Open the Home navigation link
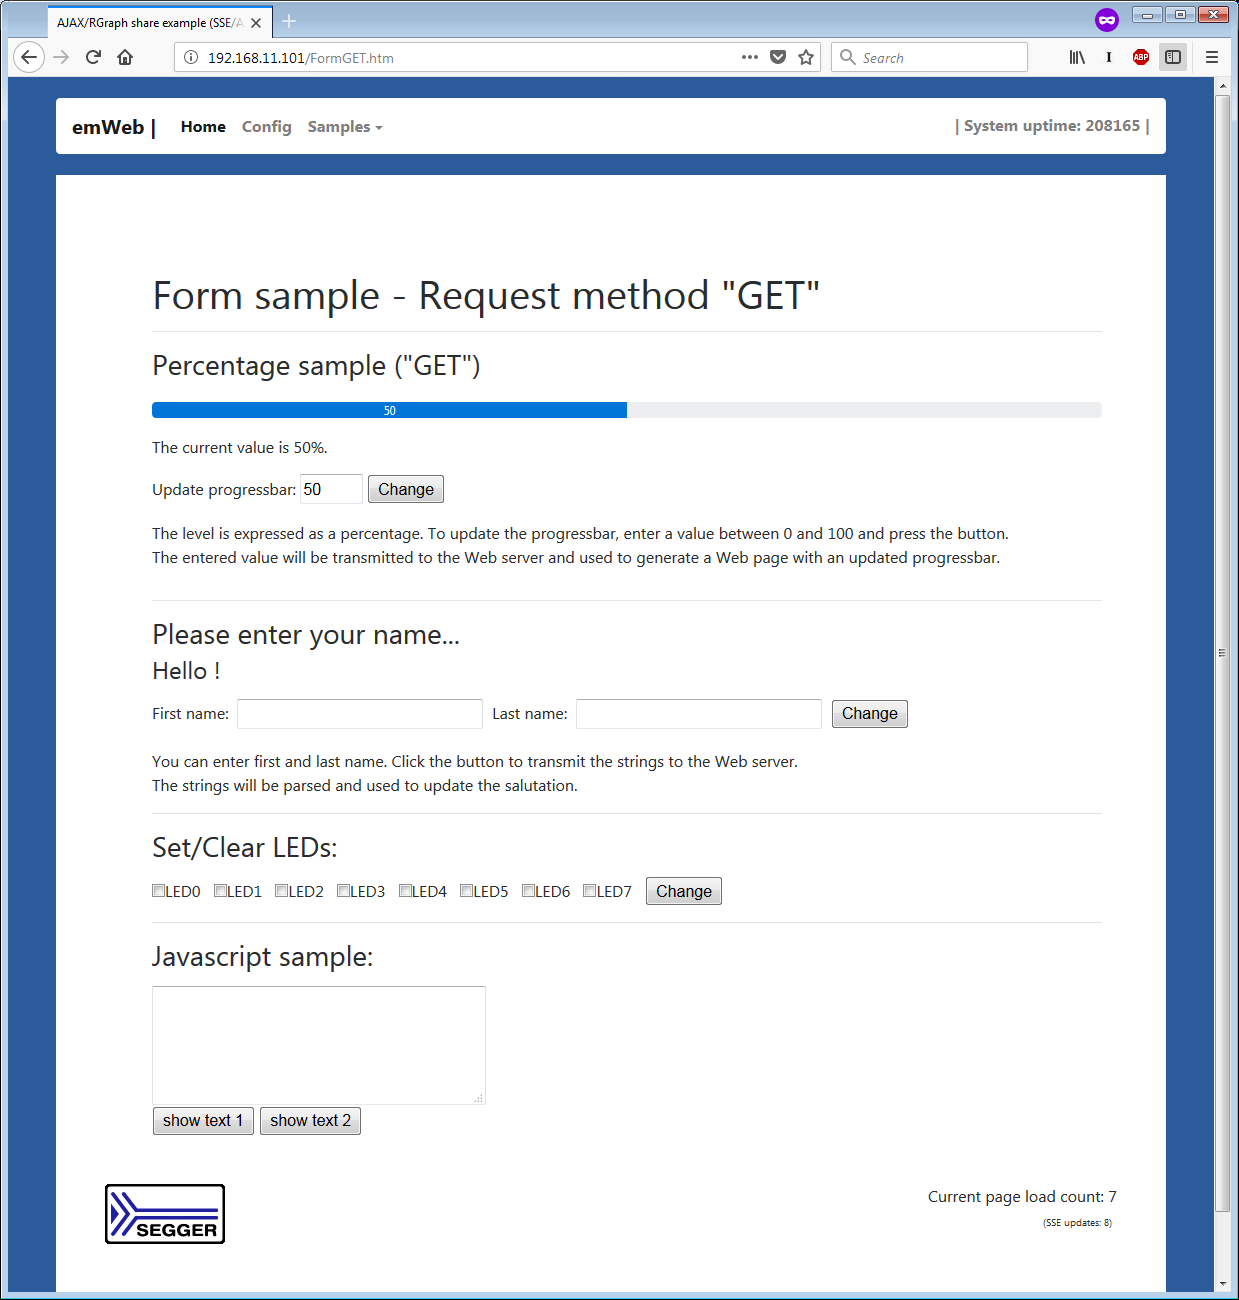Viewport: 1239px width, 1300px height. click(x=203, y=127)
